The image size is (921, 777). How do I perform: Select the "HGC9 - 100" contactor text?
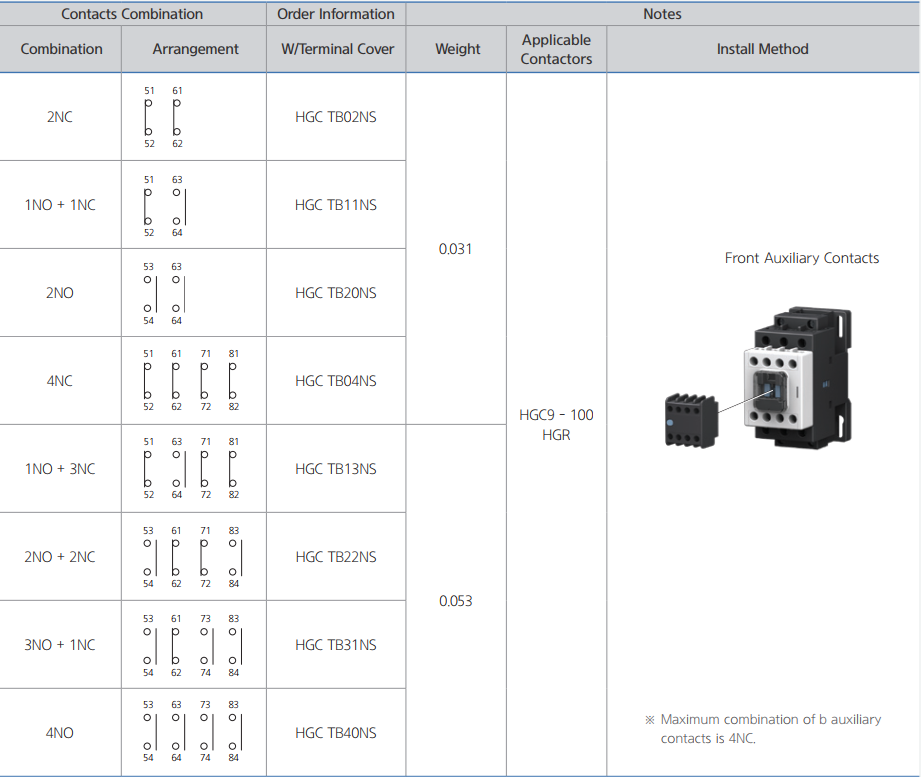[556, 415]
